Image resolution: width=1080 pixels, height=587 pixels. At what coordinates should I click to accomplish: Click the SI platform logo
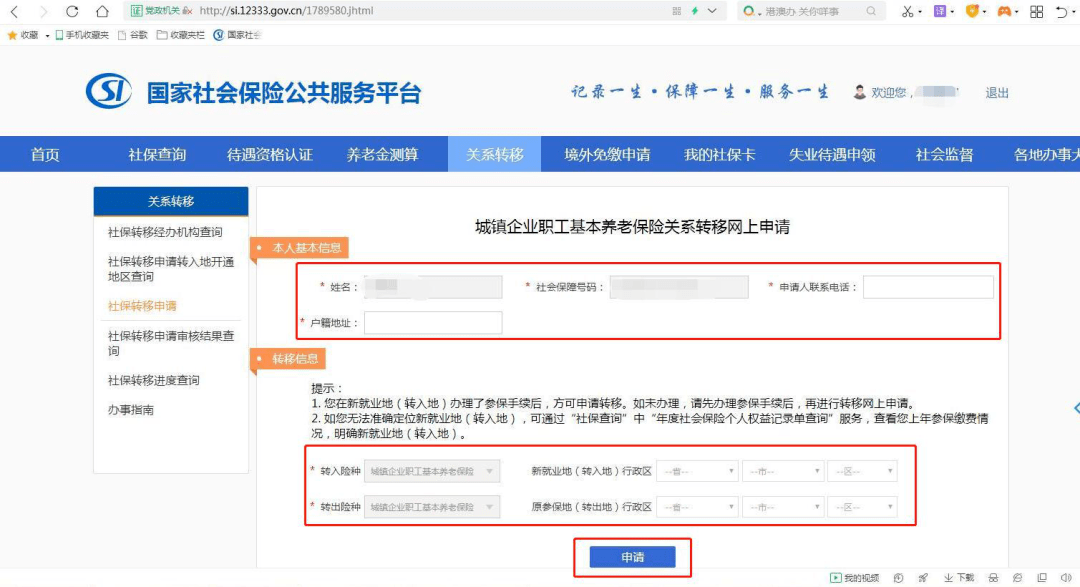tap(108, 91)
